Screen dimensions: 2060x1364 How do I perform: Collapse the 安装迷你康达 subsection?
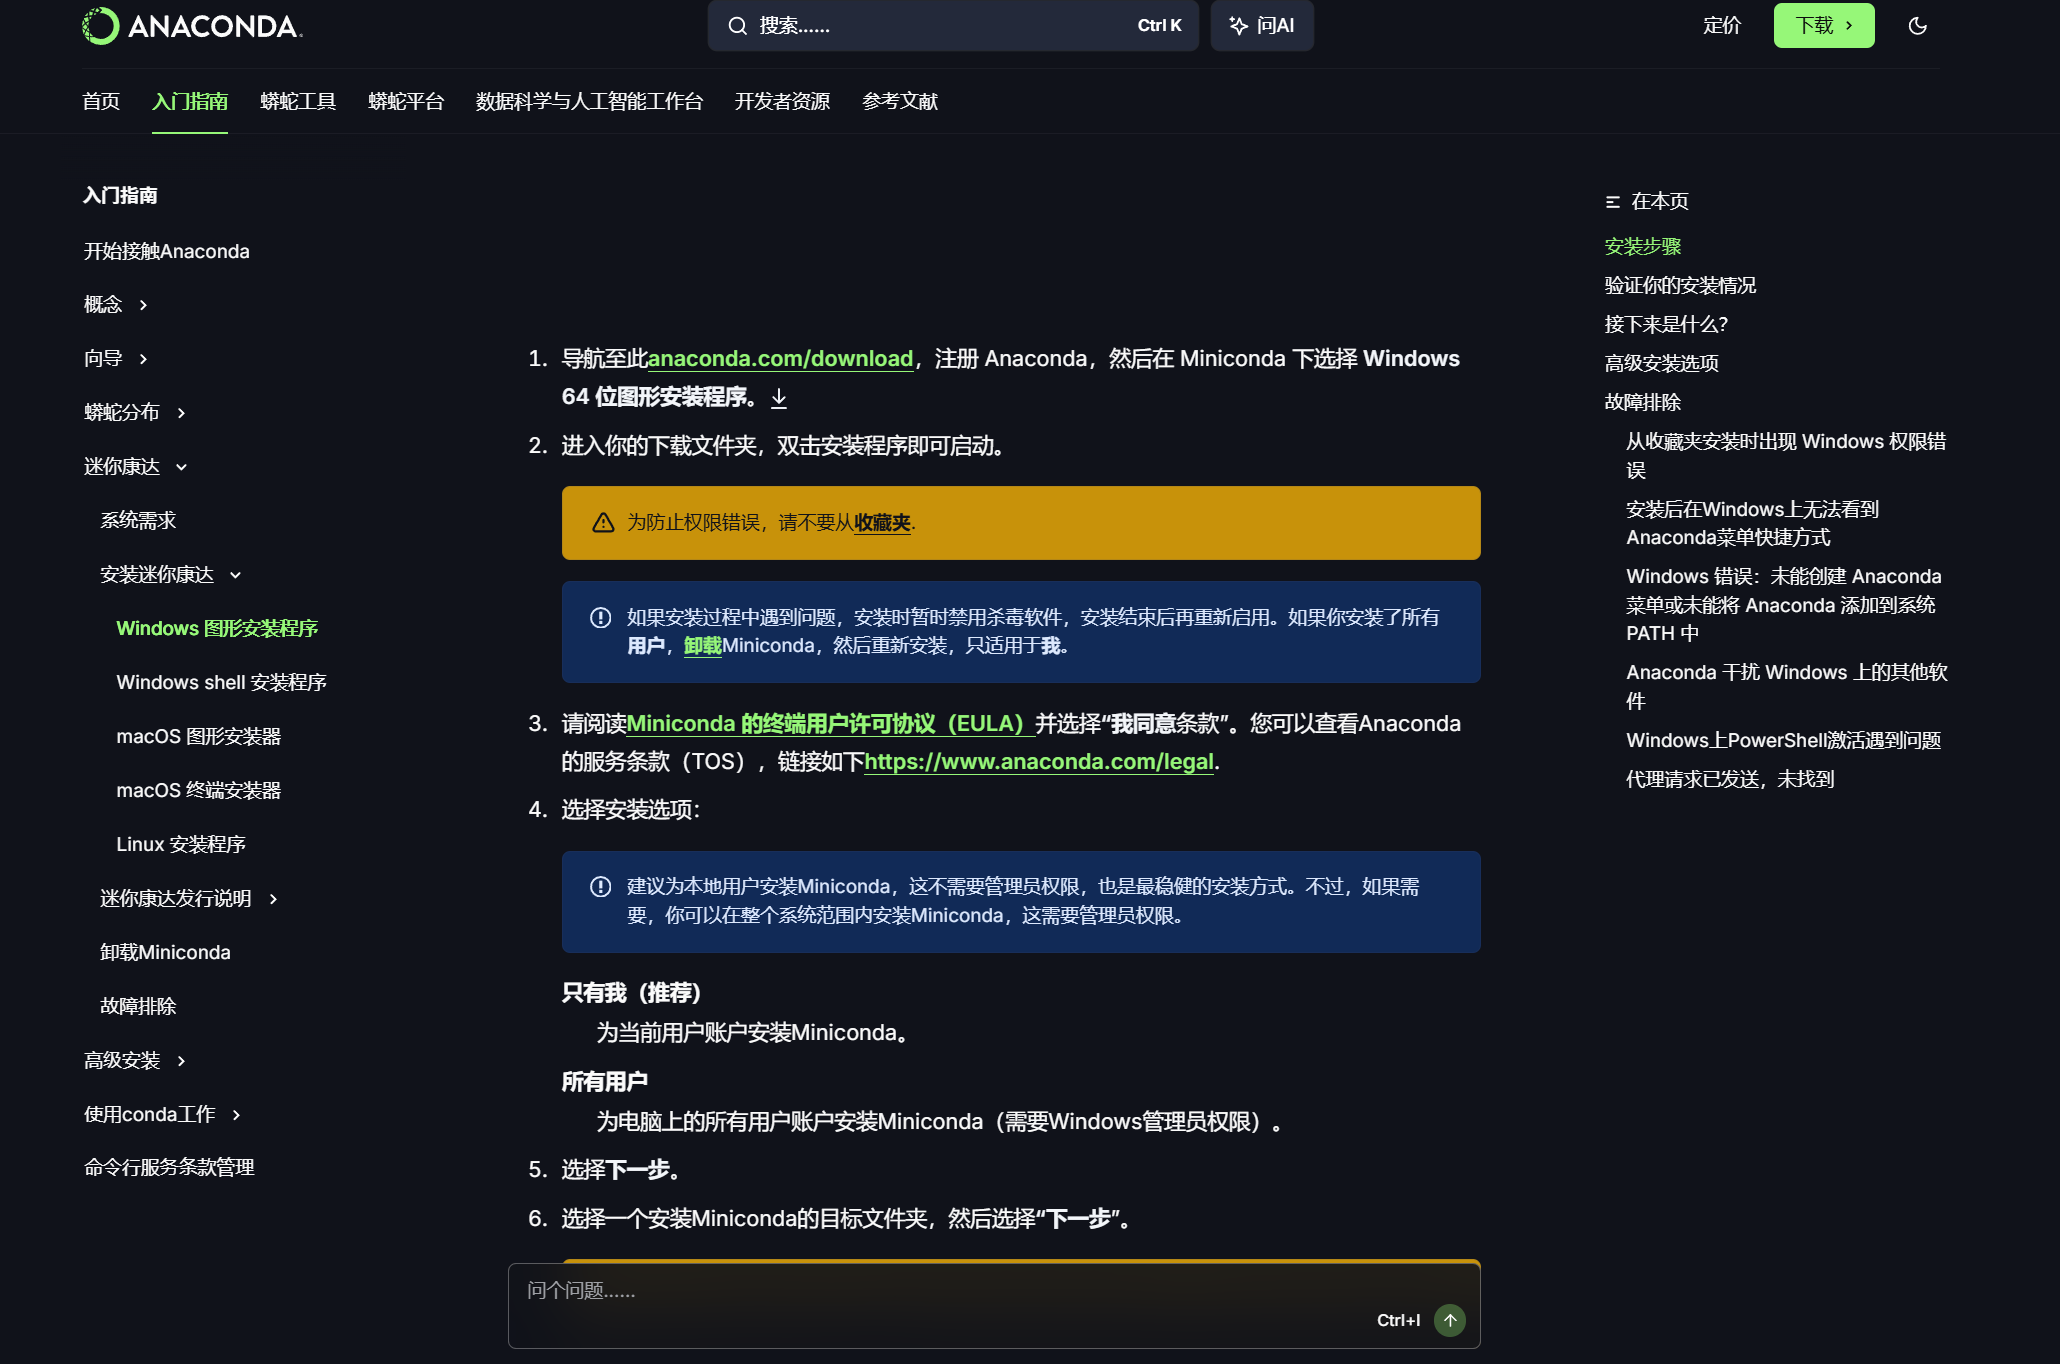point(236,575)
